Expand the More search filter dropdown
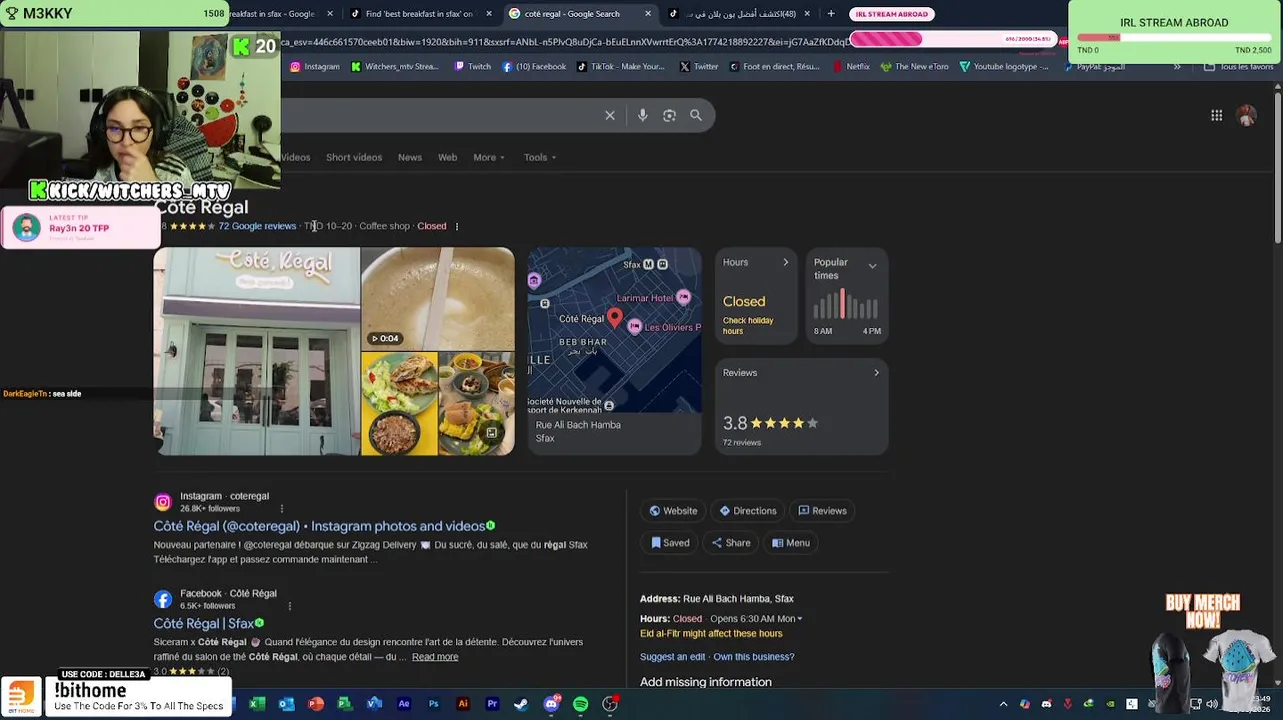This screenshot has width=1283, height=720. click(x=489, y=158)
